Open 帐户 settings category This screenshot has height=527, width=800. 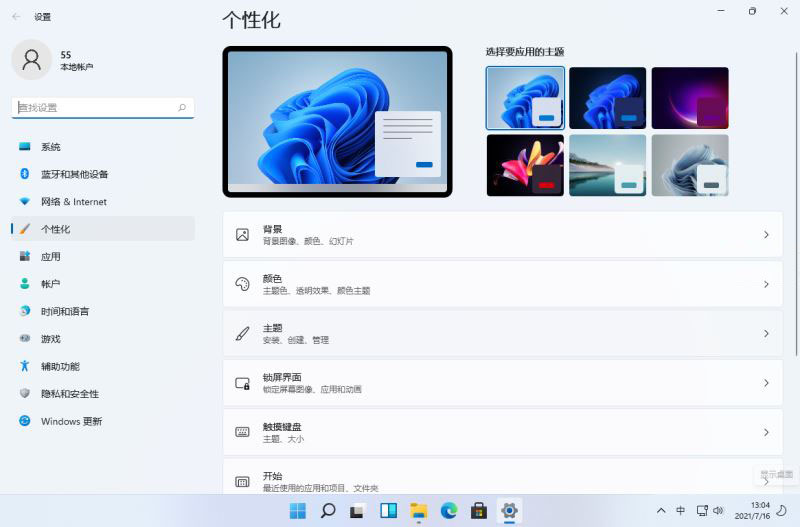click(x=103, y=284)
